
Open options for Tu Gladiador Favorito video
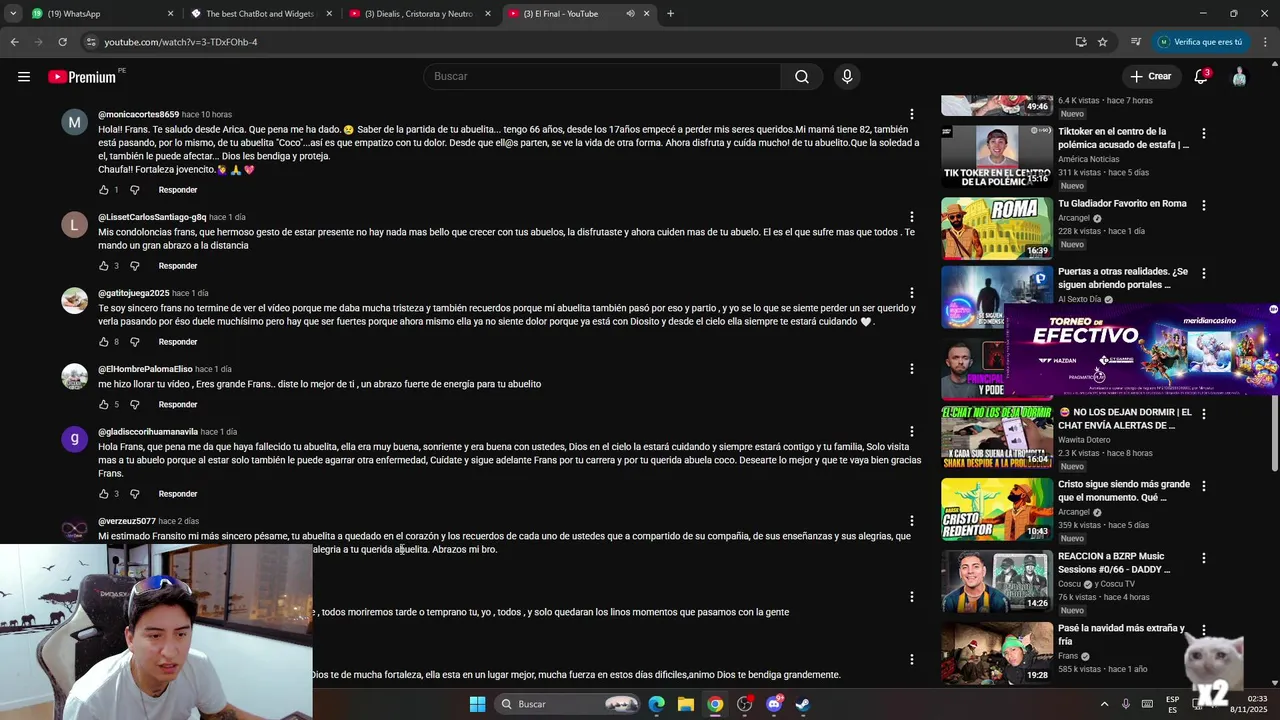click(x=1204, y=205)
